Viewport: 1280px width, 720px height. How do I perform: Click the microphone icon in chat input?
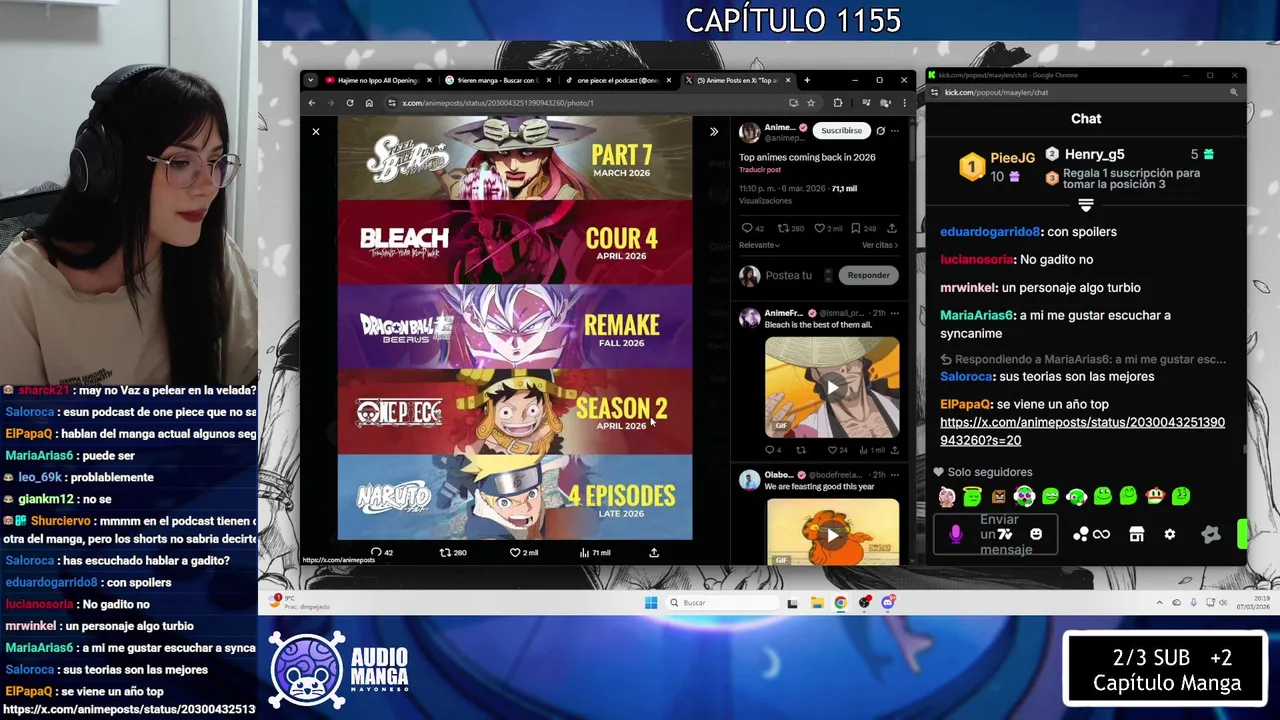(x=956, y=535)
